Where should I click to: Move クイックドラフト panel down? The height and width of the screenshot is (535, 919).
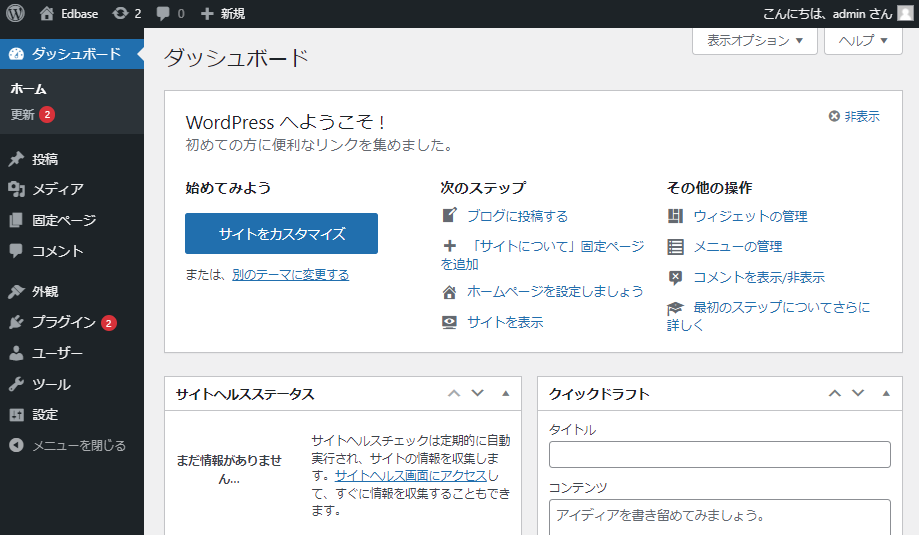tap(858, 393)
